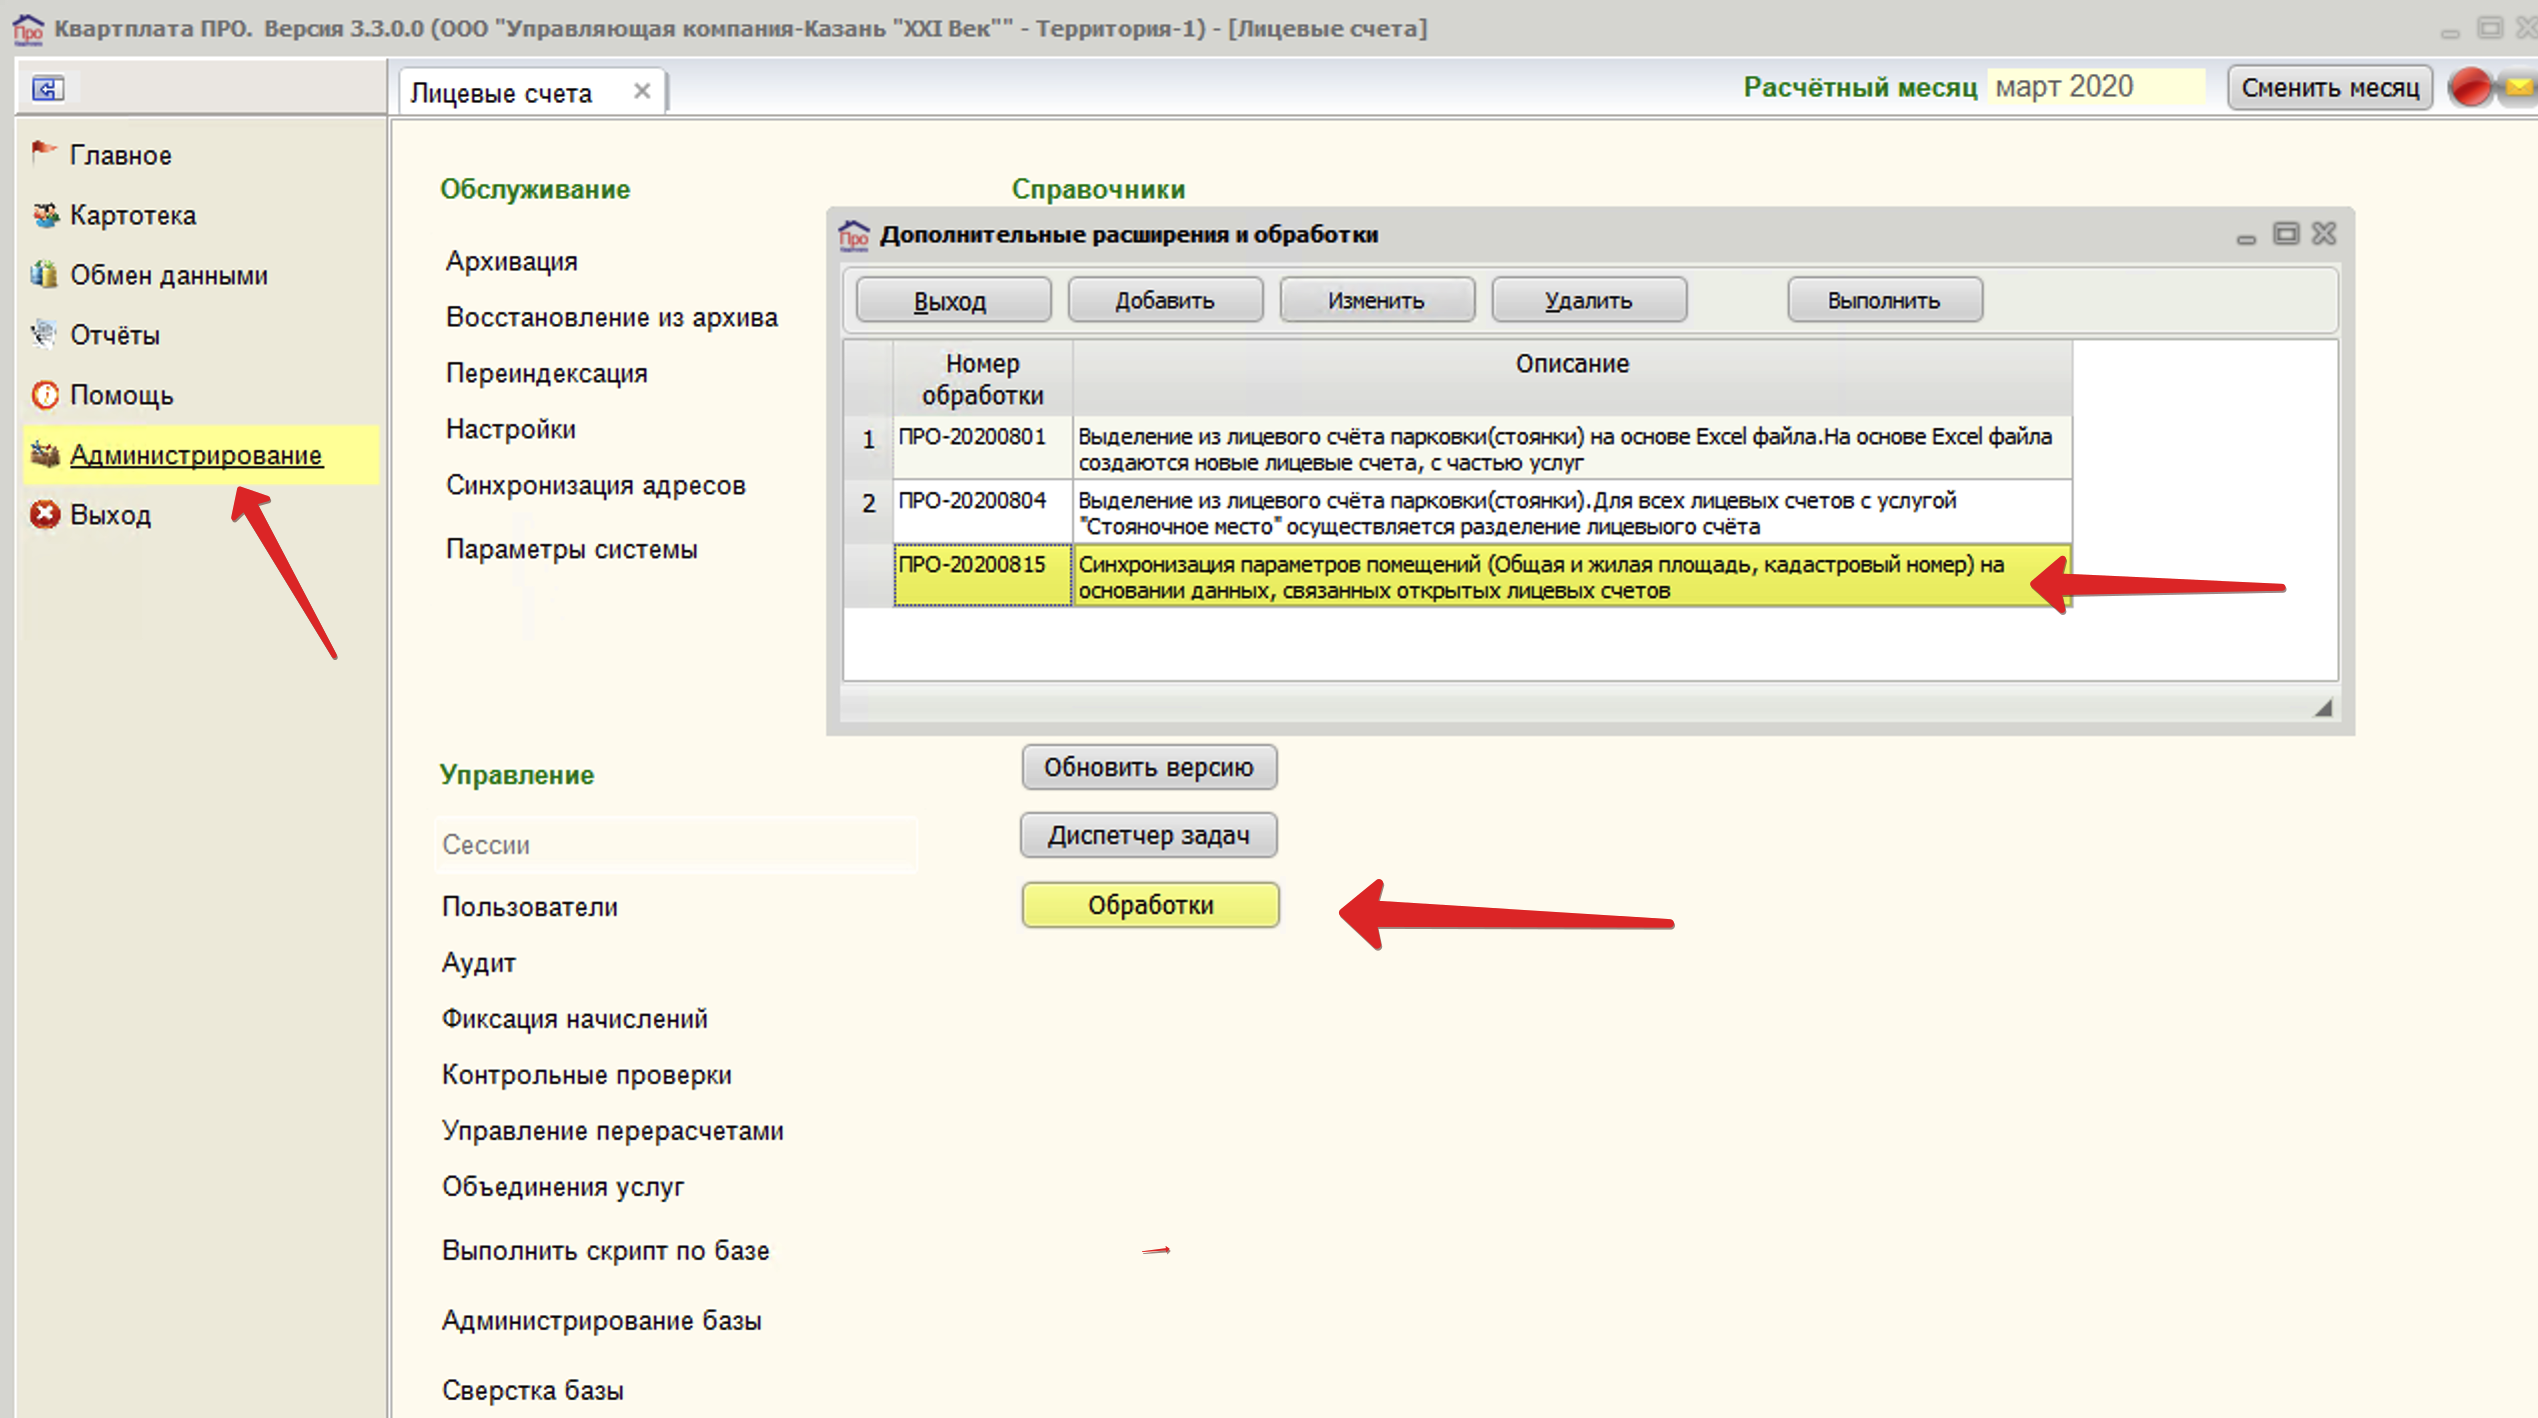Click the Администрирование icon
Image resolution: width=2538 pixels, height=1418 pixels.
[45, 454]
